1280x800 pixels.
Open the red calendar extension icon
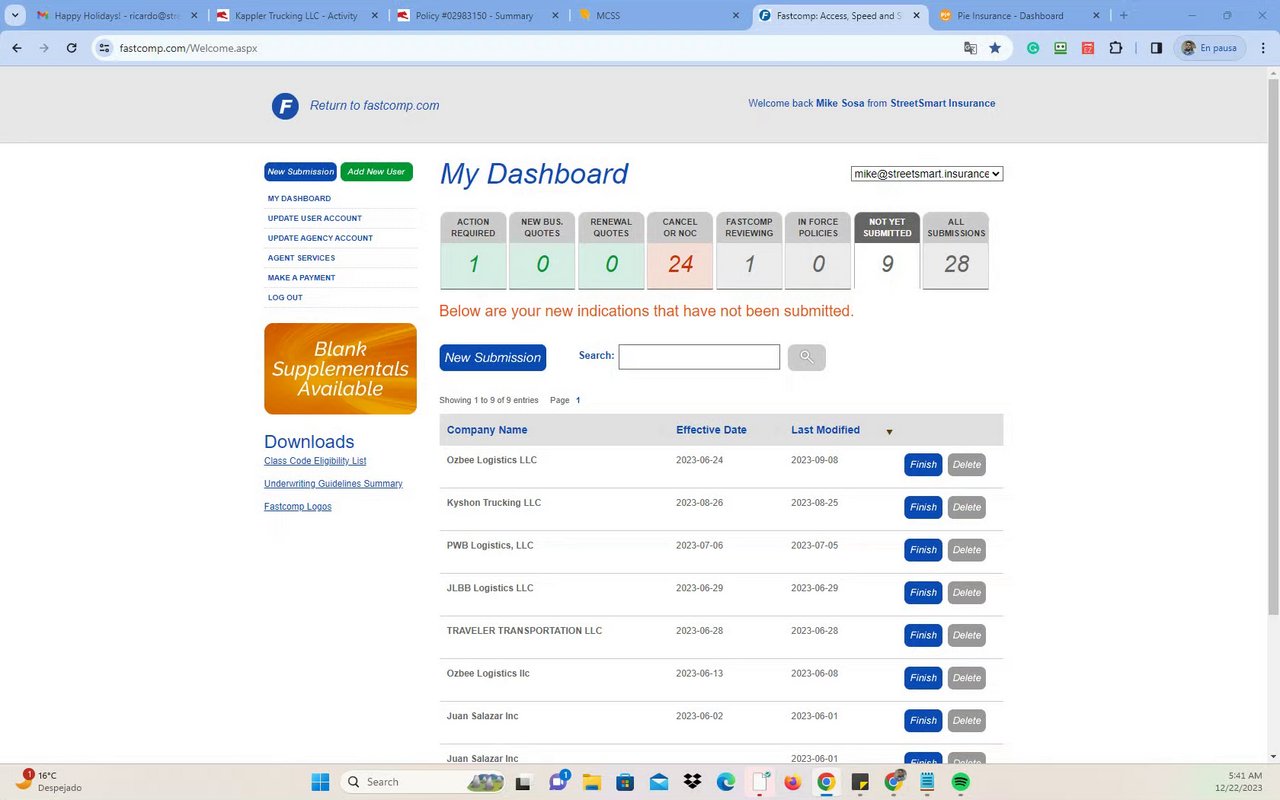[x=1088, y=48]
